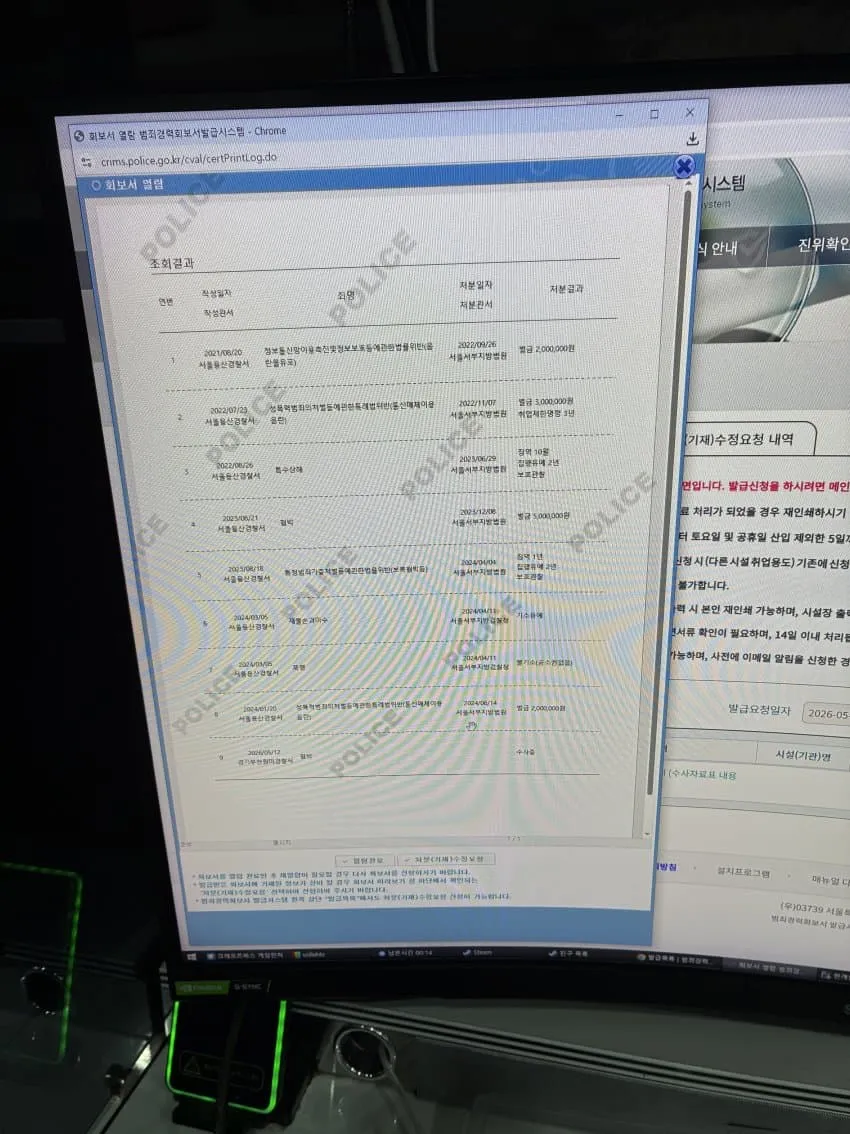This screenshot has width=850, height=1134.
Task: Open the site information icon beside the URL
Action: click(87, 162)
